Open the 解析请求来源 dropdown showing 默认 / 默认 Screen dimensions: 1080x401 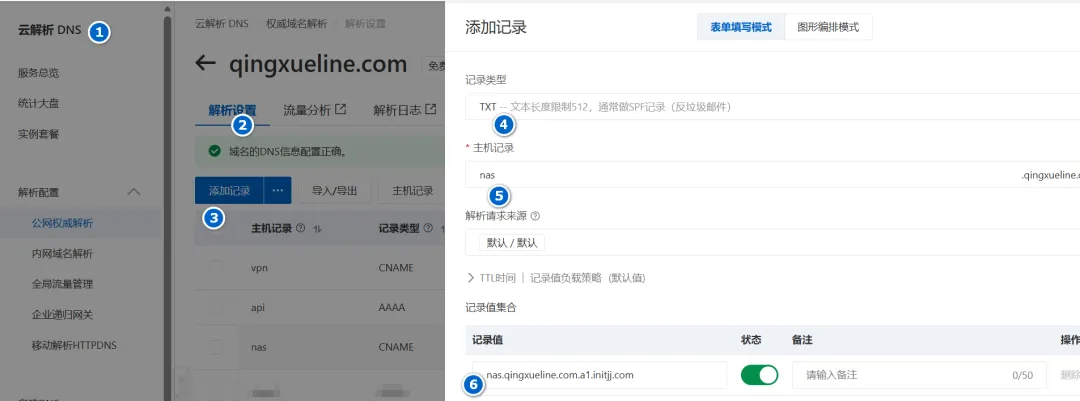pos(772,243)
